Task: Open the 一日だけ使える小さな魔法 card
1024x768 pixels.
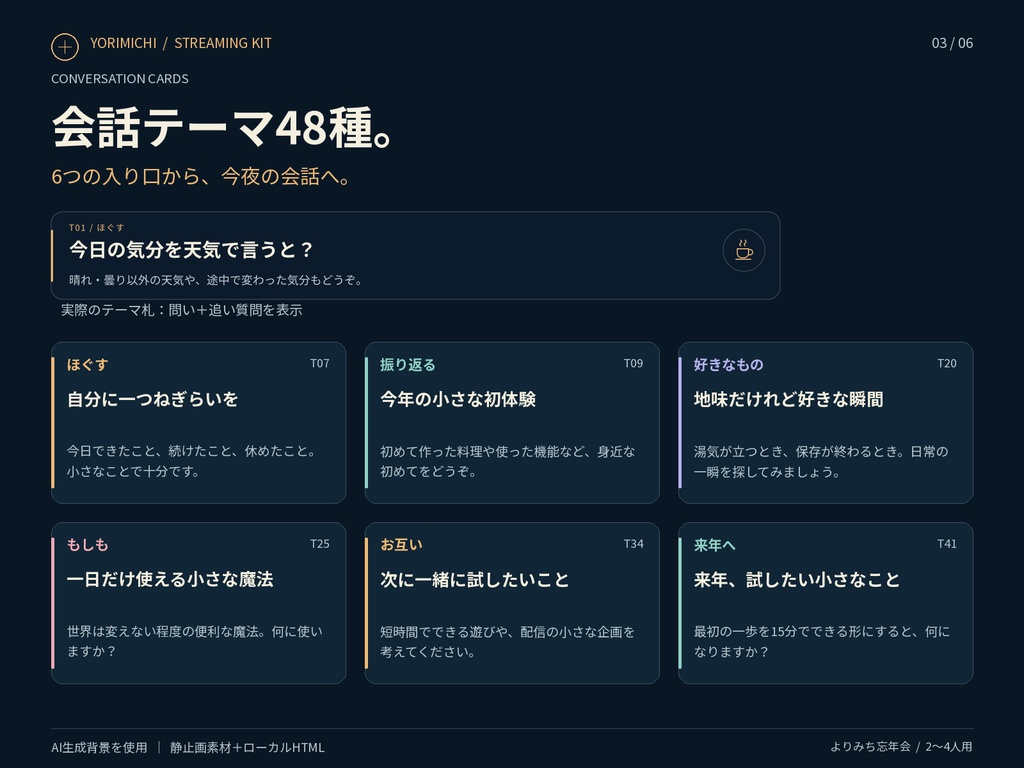Action: (199, 603)
